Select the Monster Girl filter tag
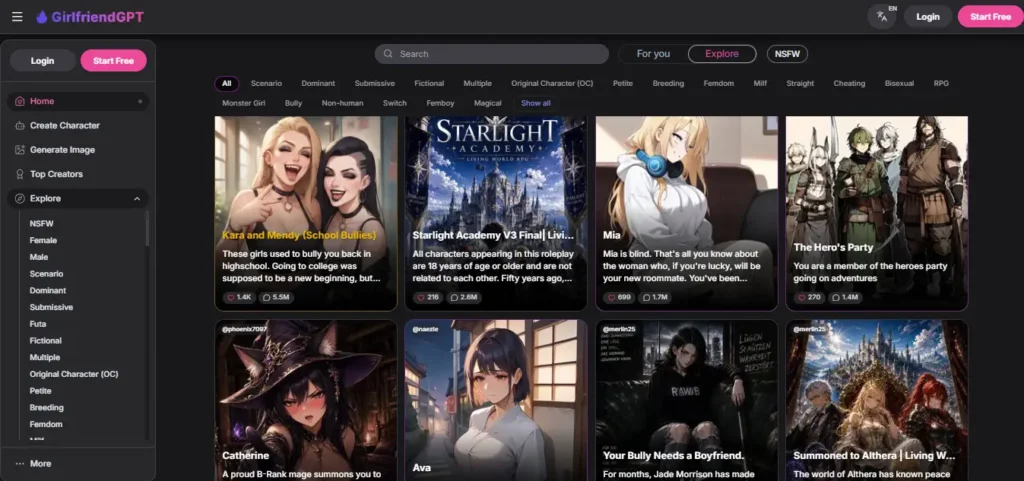 click(x=244, y=103)
